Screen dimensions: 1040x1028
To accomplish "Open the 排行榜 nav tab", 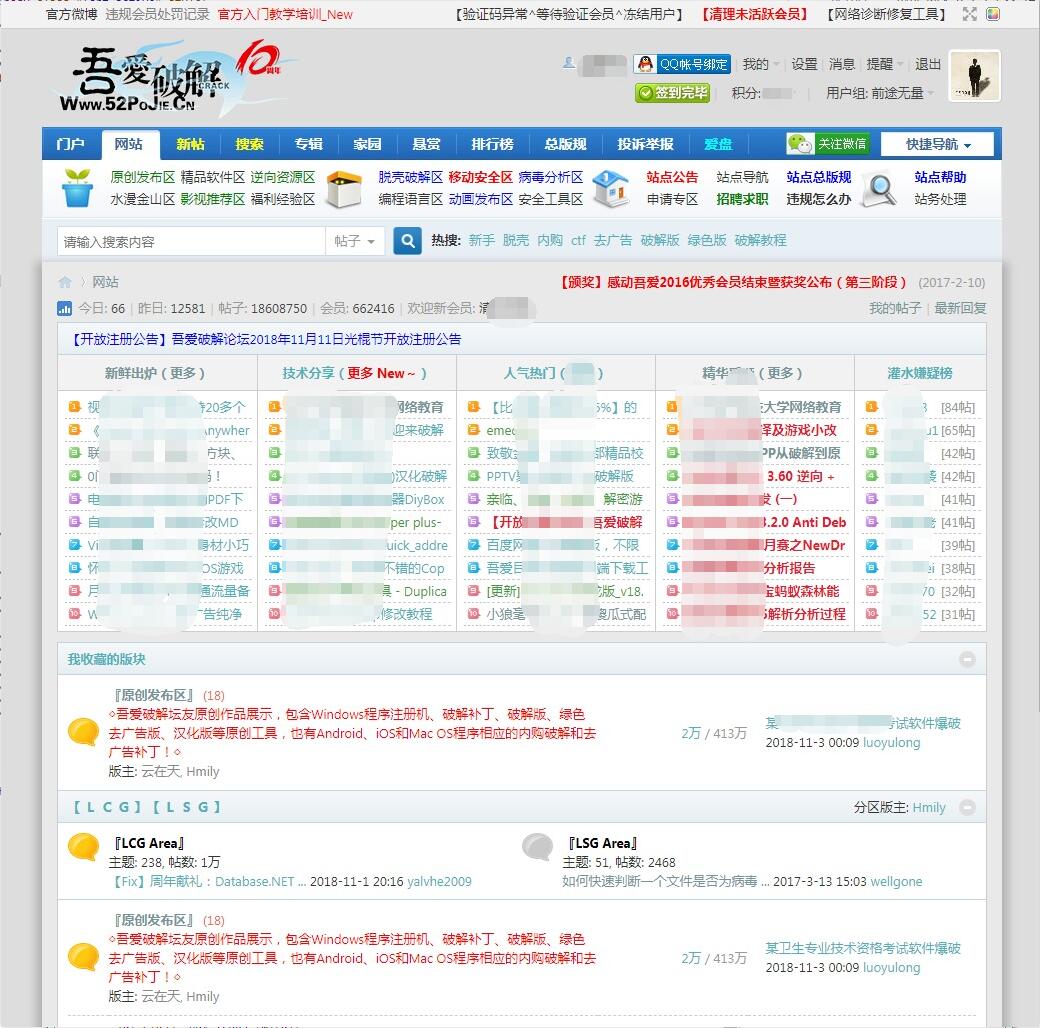I will [x=492, y=144].
